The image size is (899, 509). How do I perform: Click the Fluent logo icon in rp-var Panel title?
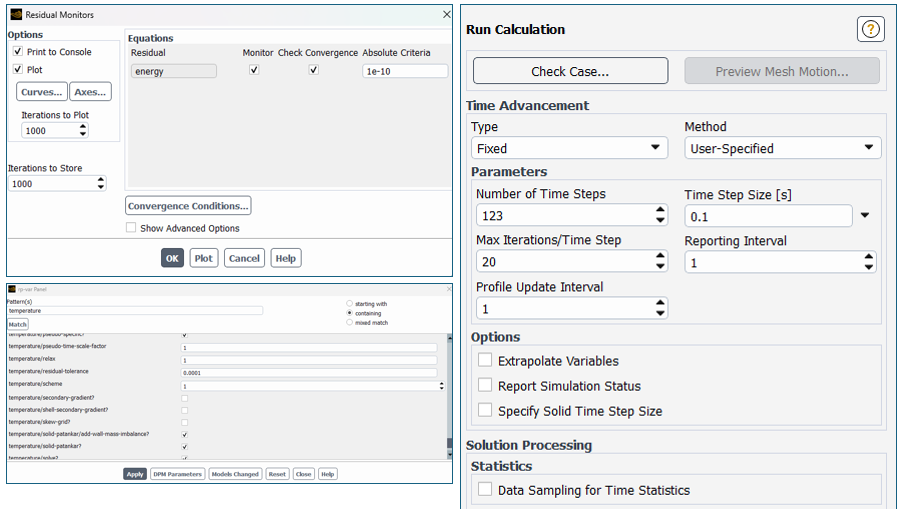[12, 289]
